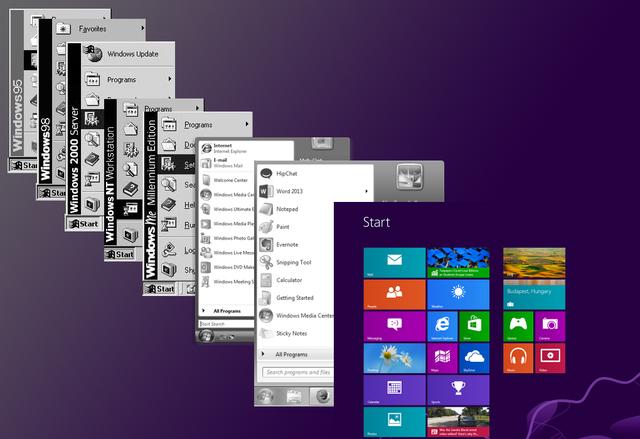
Task: Click the orange People tile
Action: pos(394,294)
